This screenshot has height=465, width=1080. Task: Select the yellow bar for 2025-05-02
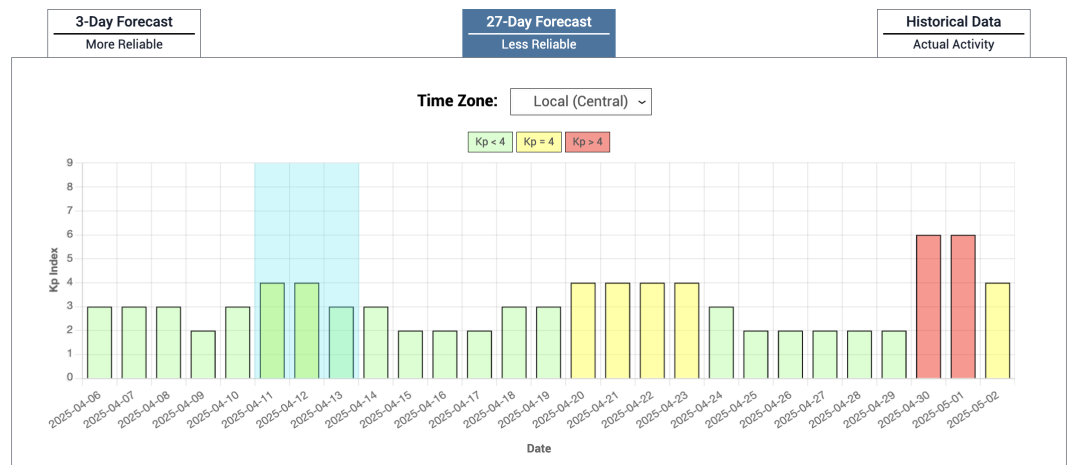click(997, 330)
